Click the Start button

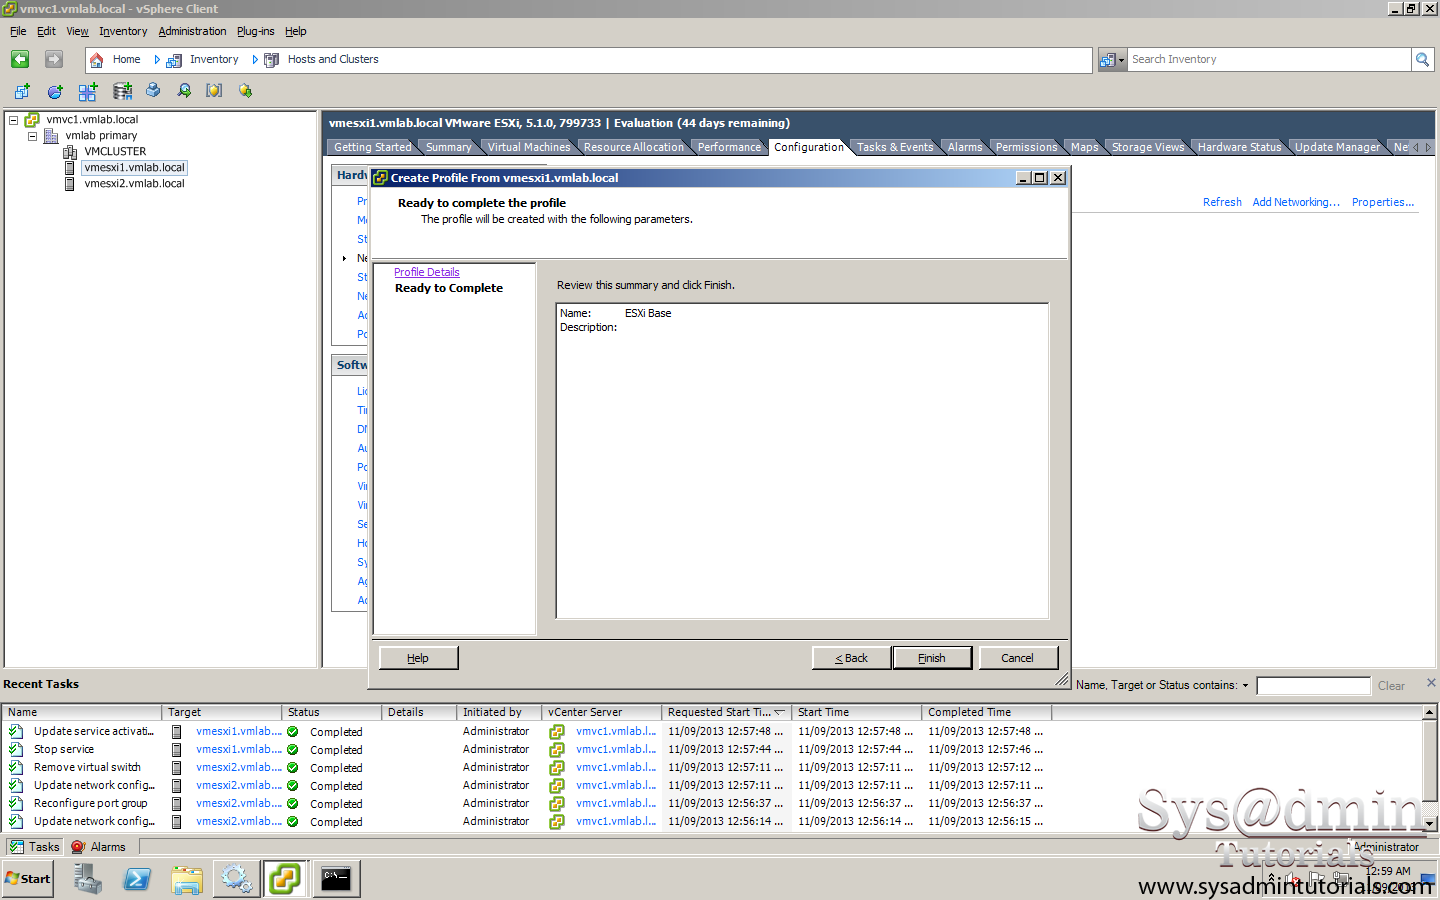(x=28, y=879)
